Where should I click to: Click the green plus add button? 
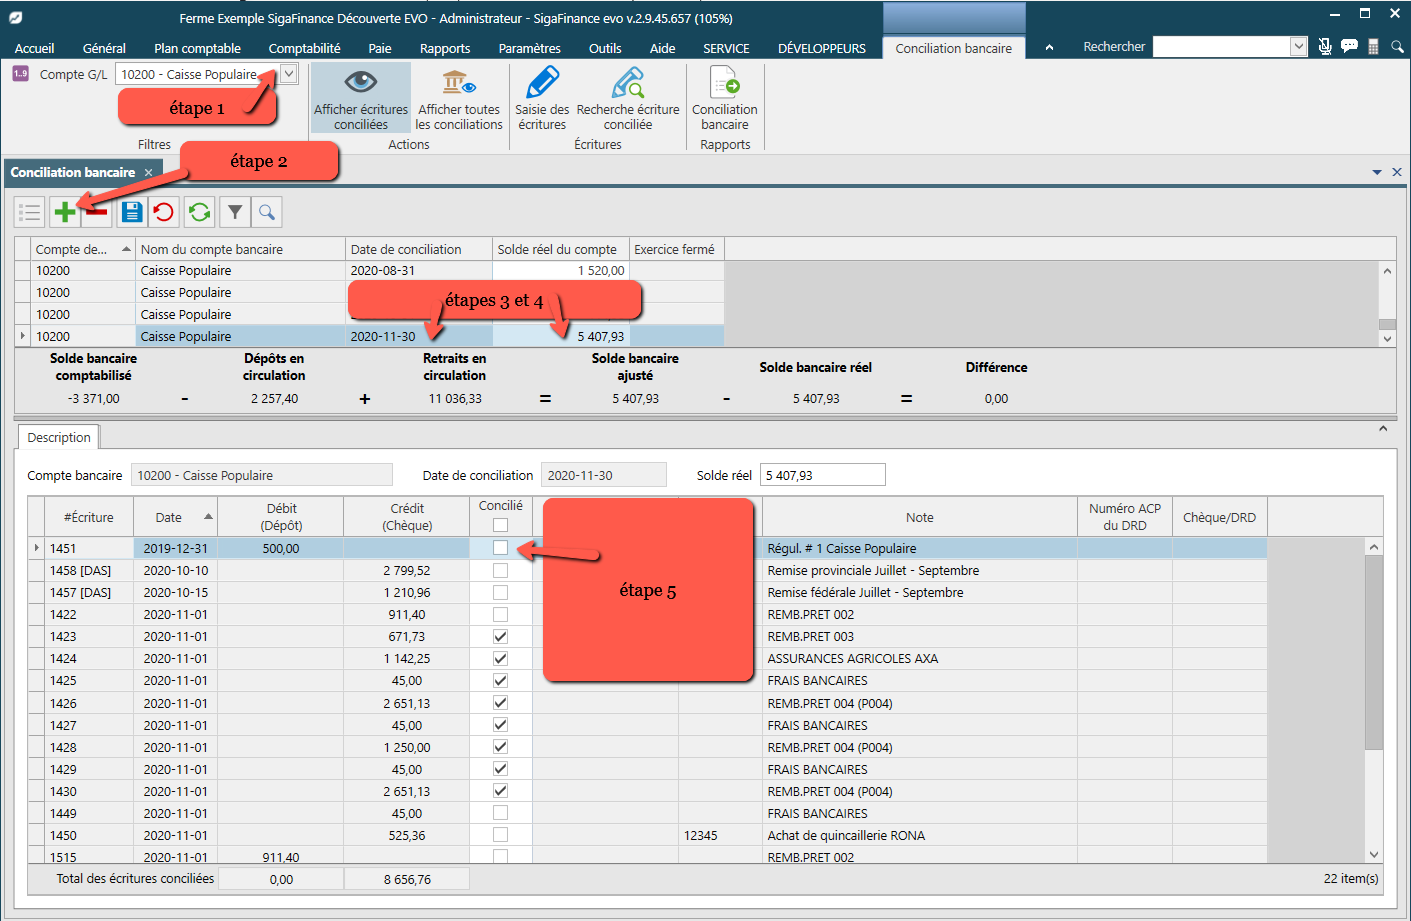tap(65, 212)
